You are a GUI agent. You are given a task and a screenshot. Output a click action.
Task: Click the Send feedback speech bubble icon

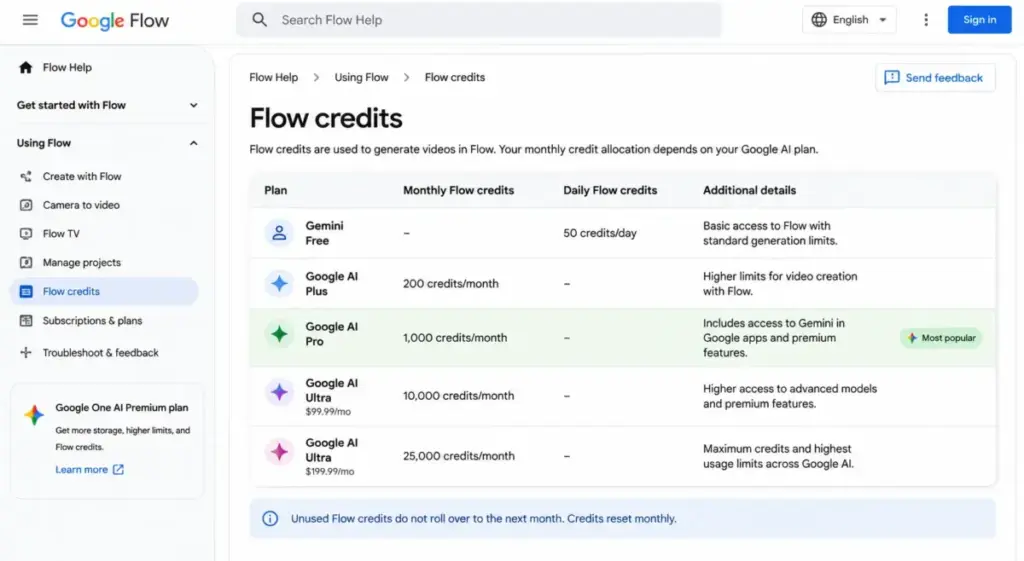(891, 78)
